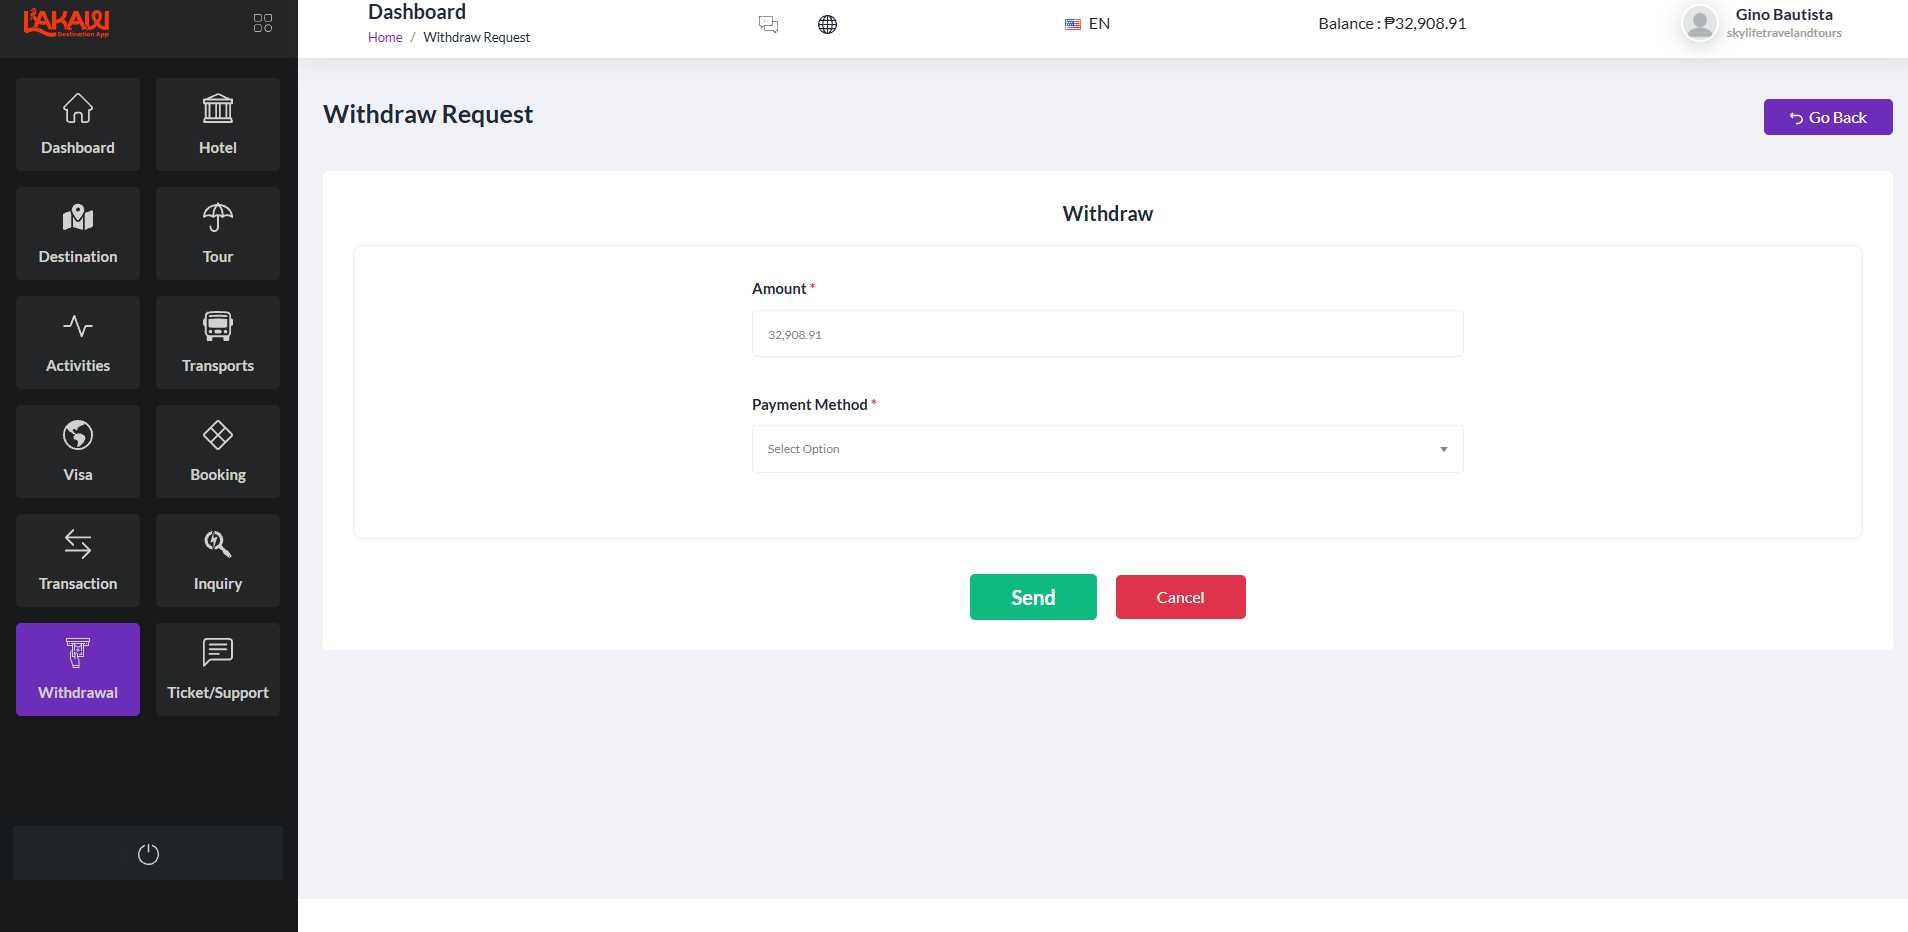The width and height of the screenshot is (1908, 932).
Task: Click the skylifetravelandtours username text
Action: pos(1784,33)
